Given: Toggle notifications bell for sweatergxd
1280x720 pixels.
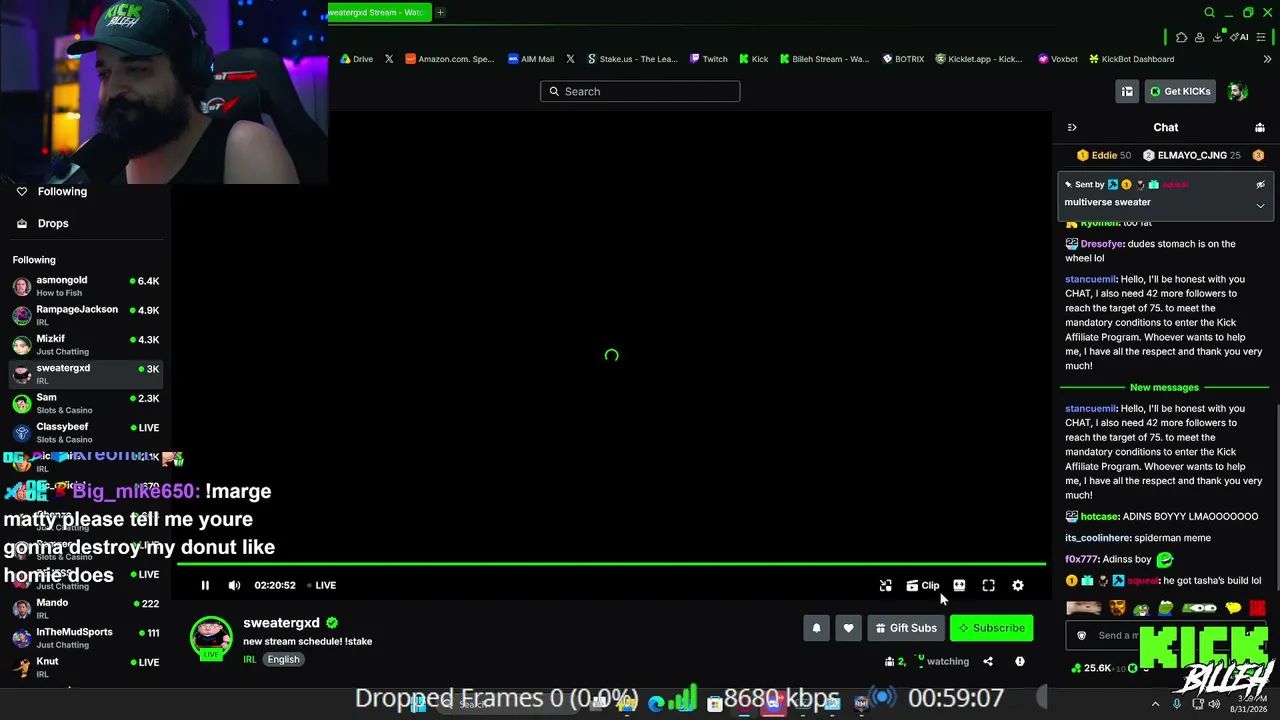Looking at the screenshot, I should coord(816,628).
